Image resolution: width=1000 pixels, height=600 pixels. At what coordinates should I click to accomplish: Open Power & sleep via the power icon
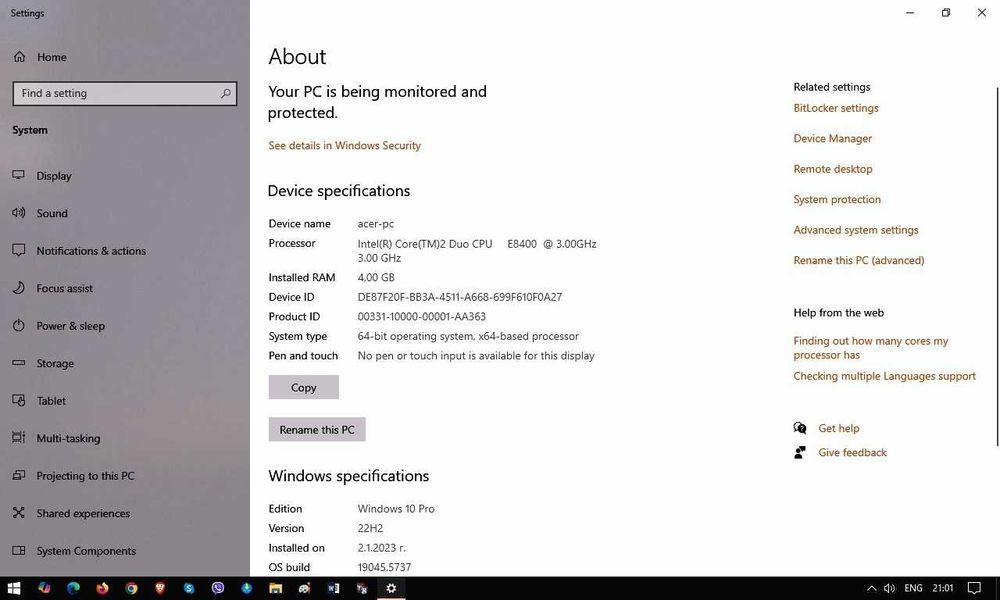(19, 326)
